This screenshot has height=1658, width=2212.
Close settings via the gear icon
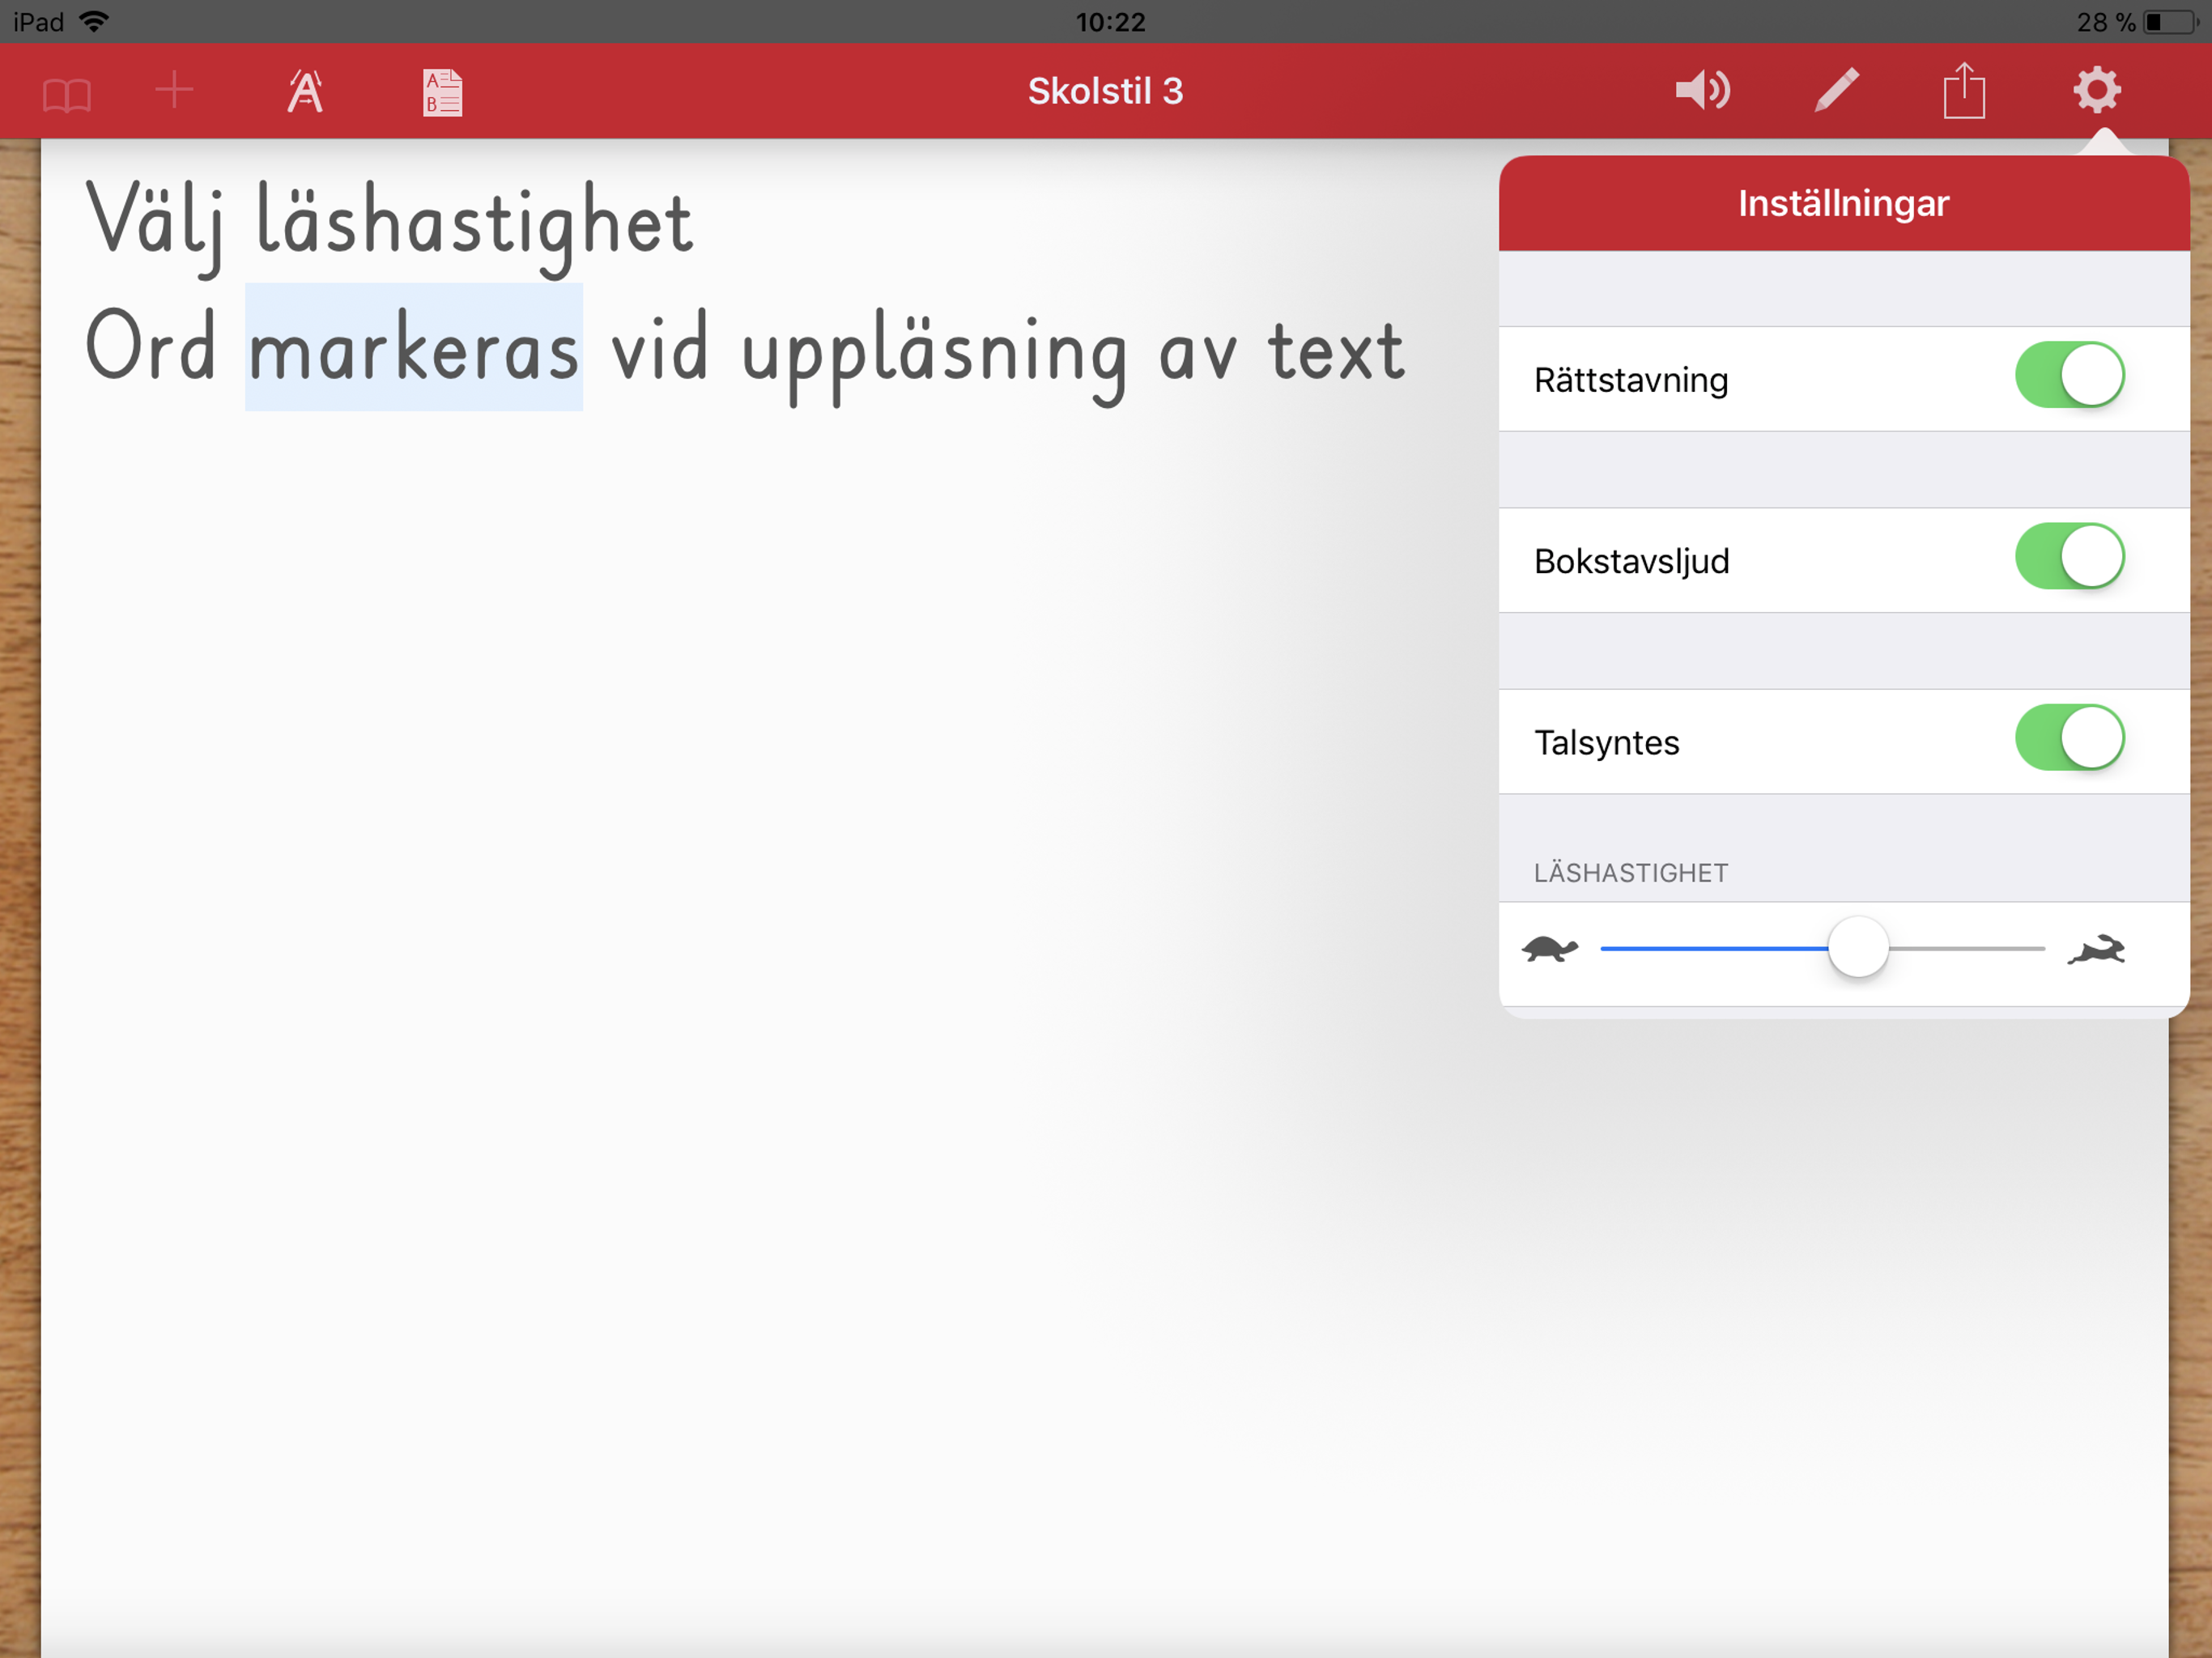pyautogui.click(x=2096, y=91)
